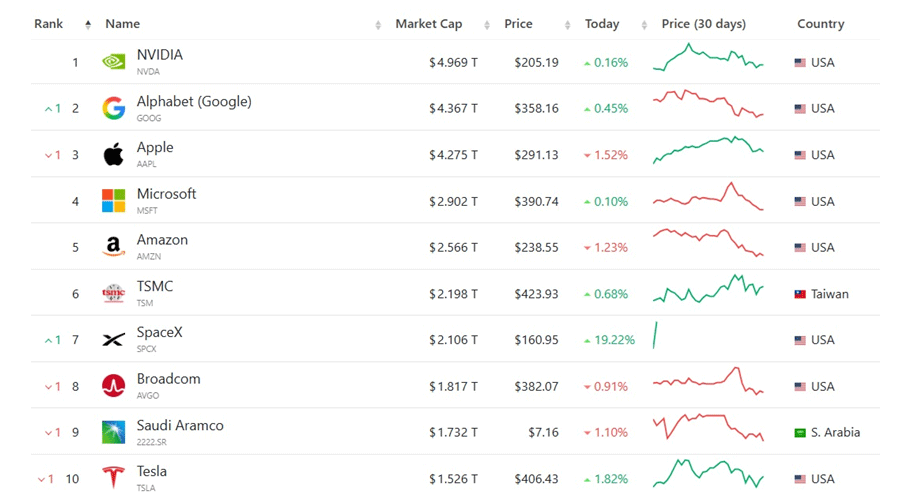Click the Microsoft four-square logo
Image resolution: width=900 pixels, height=500 pixels.
(114, 201)
